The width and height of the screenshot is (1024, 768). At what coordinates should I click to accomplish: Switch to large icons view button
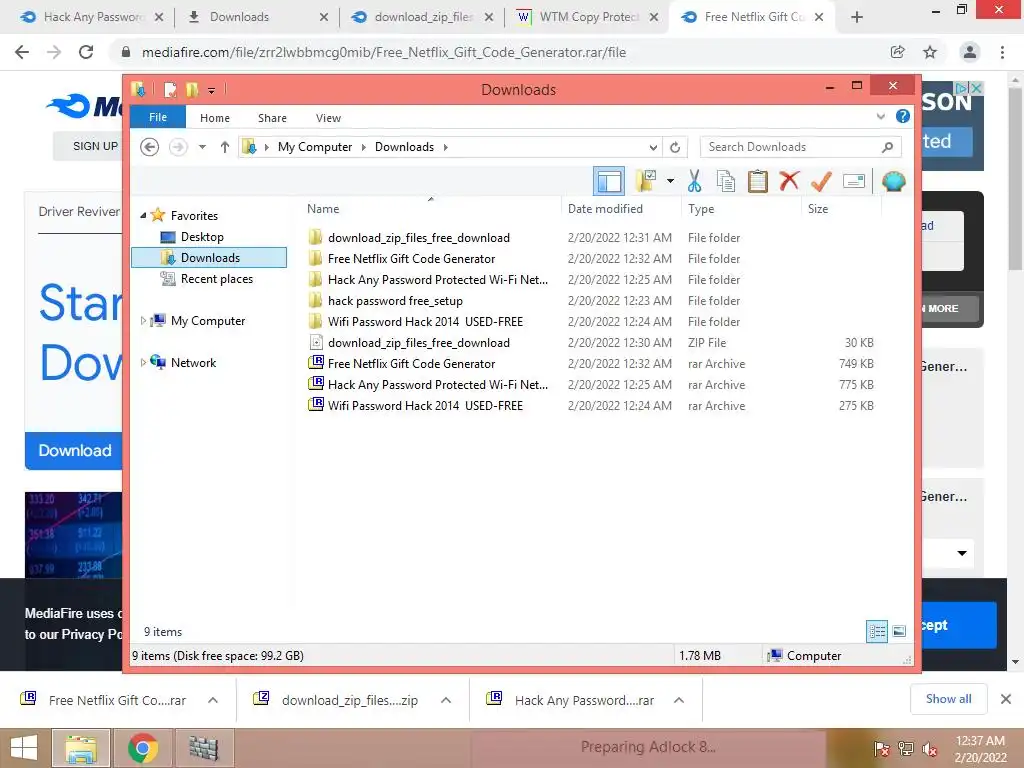click(899, 632)
